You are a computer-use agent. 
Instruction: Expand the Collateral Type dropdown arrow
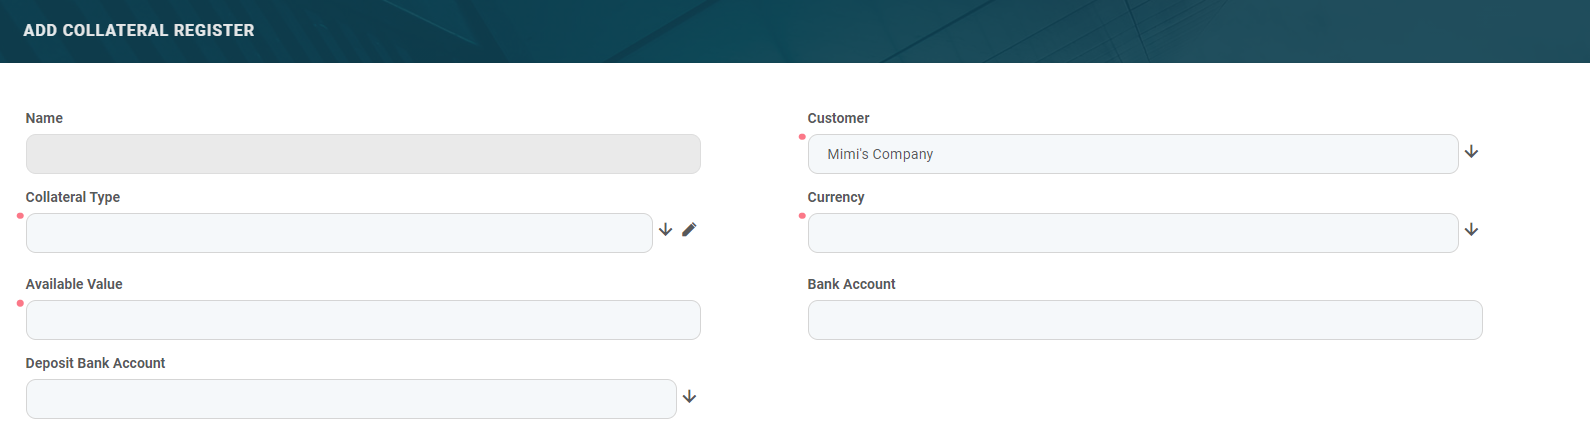pos(665,230)
